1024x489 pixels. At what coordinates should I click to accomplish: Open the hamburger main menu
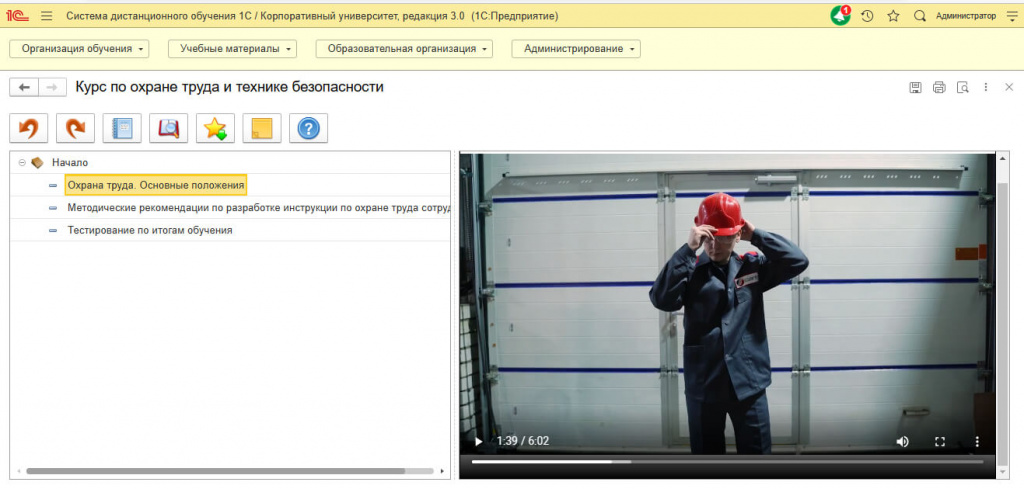(46, 16)
